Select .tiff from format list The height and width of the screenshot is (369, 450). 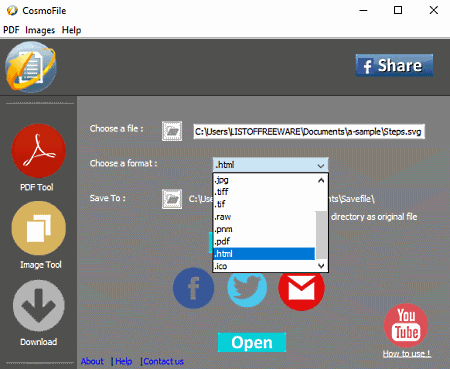[x=264, y=192]
